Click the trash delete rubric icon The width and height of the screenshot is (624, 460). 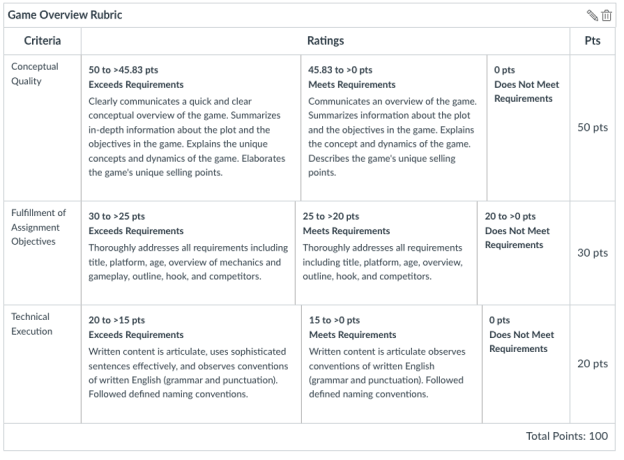606,16
